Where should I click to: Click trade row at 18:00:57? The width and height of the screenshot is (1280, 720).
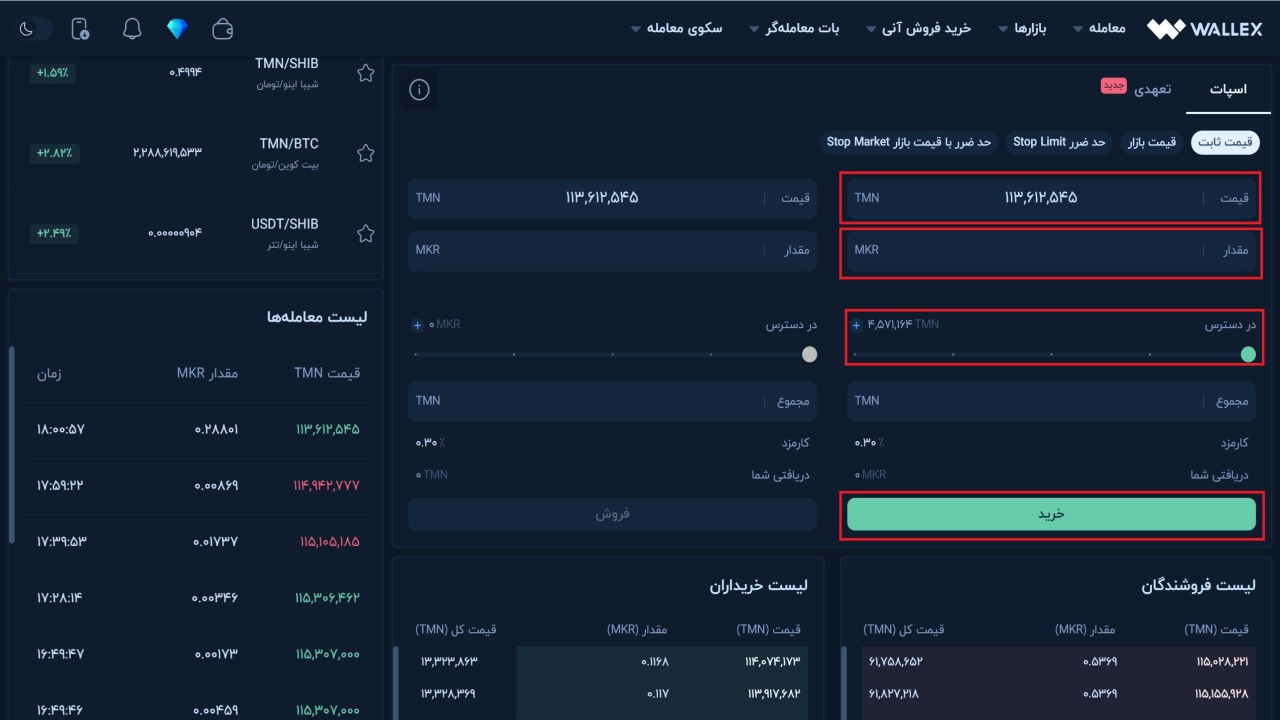point(198,430)
